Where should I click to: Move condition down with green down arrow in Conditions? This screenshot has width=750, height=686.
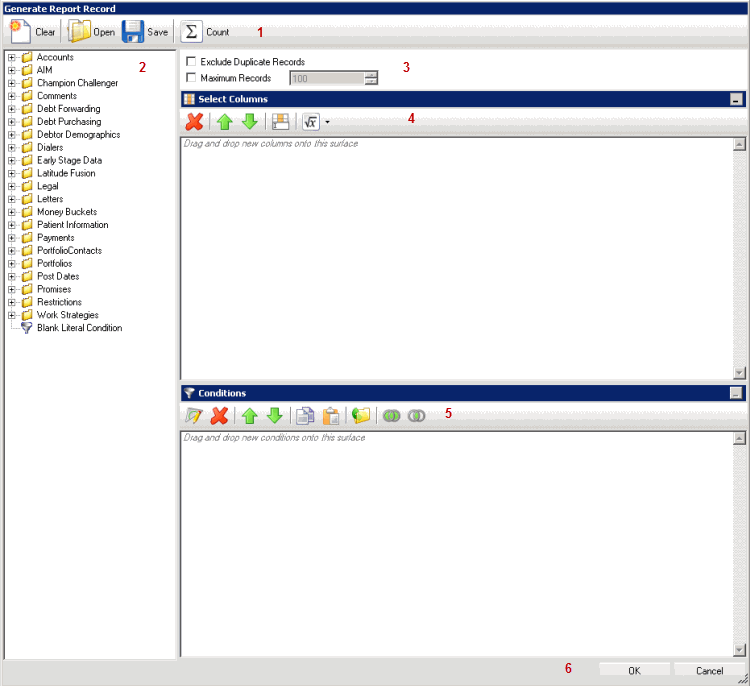click(273, 416)
